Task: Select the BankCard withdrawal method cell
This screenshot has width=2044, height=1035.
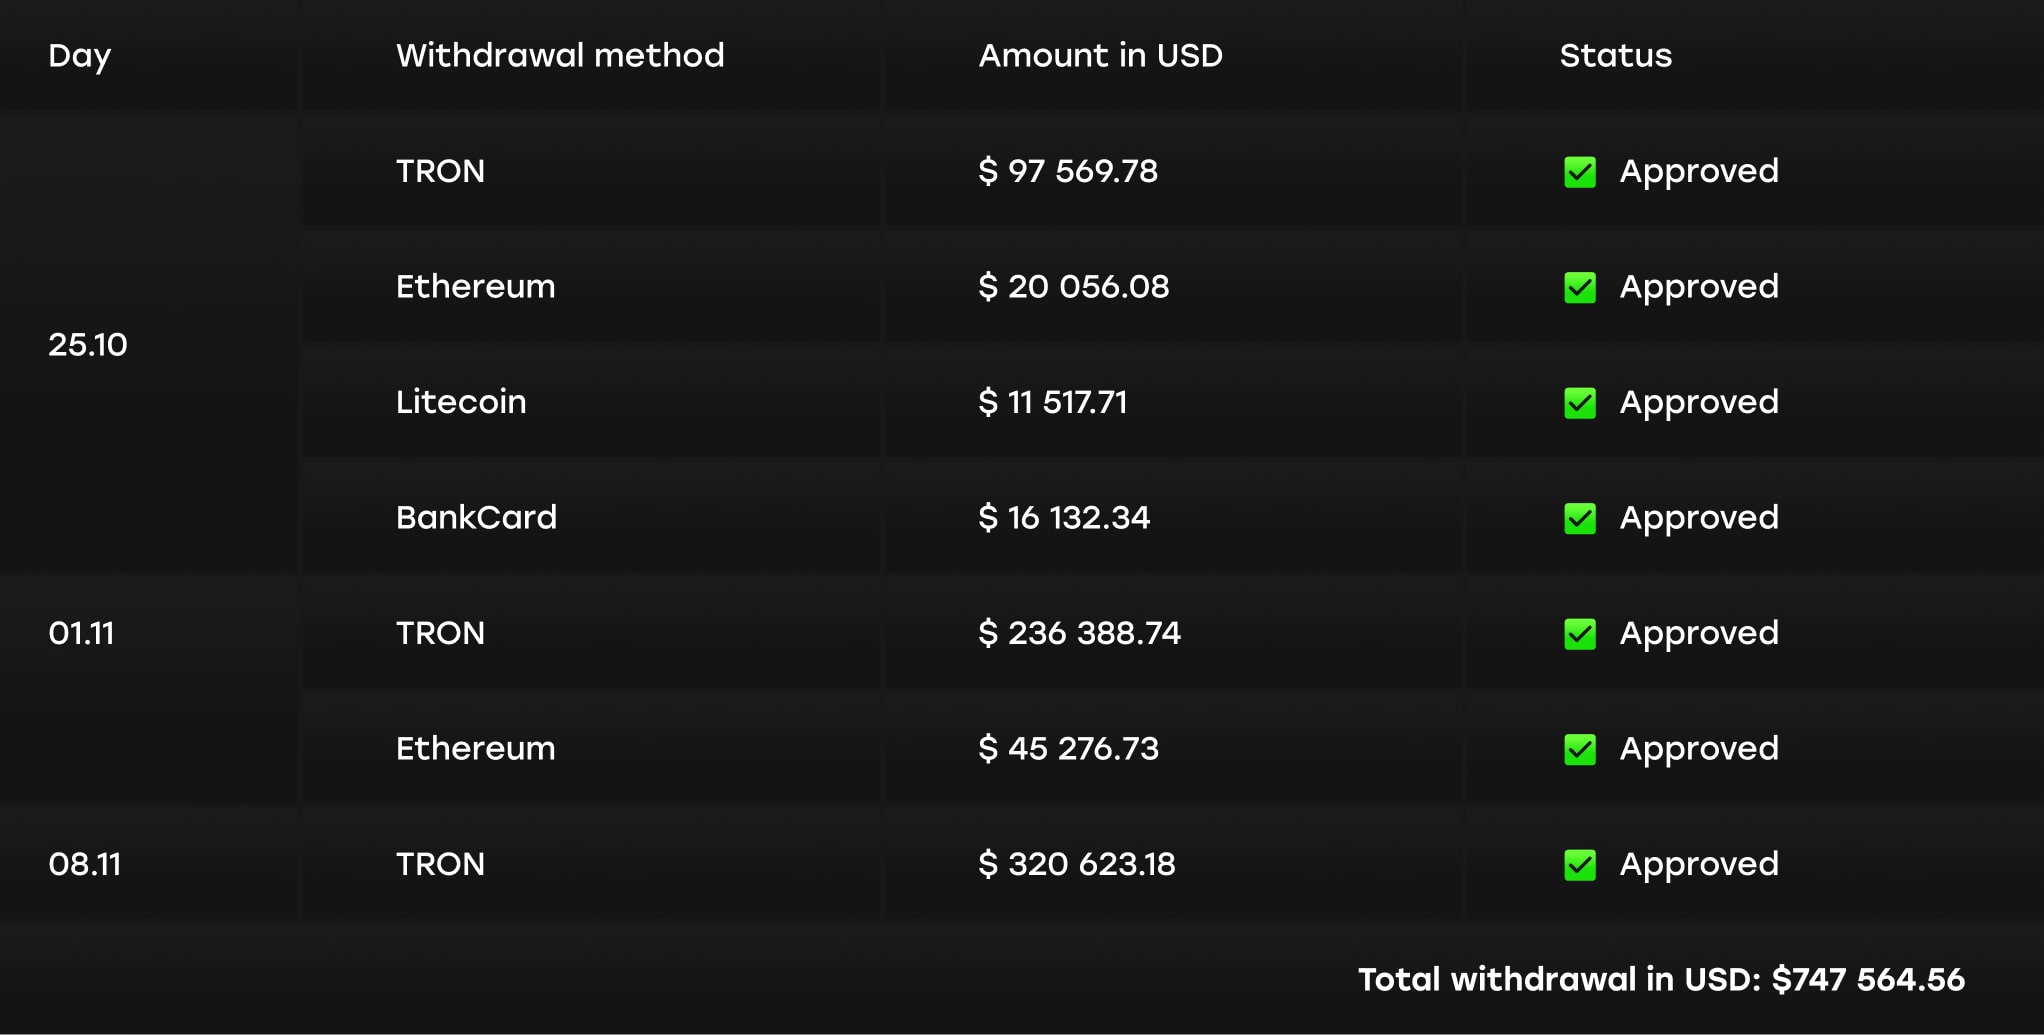Action: tap(476, 517)
